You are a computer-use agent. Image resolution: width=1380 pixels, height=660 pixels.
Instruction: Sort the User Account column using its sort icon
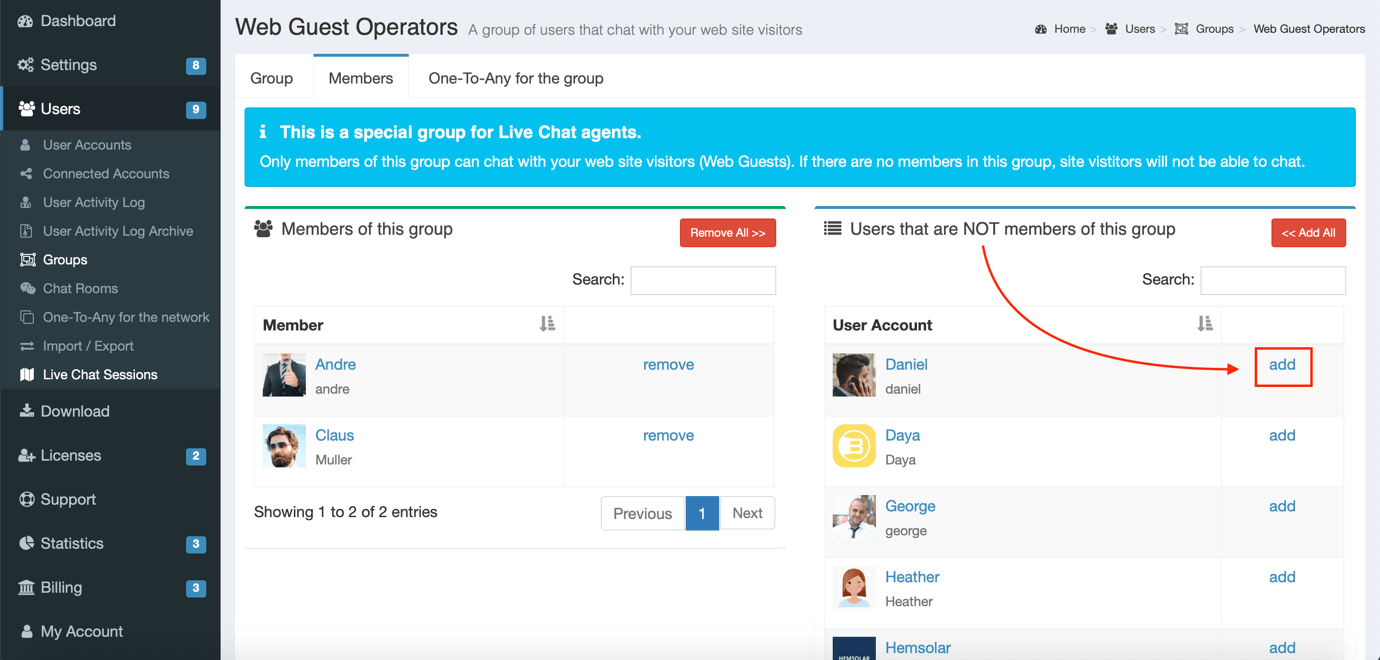coord(1204,324)
